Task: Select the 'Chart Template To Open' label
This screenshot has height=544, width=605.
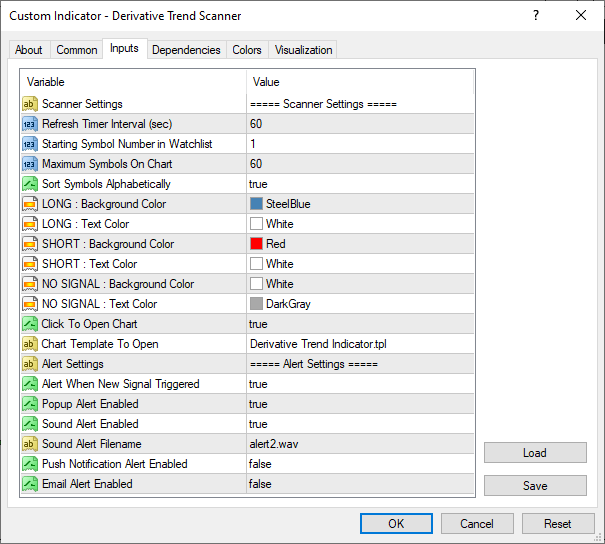Action: pos(100,344)
